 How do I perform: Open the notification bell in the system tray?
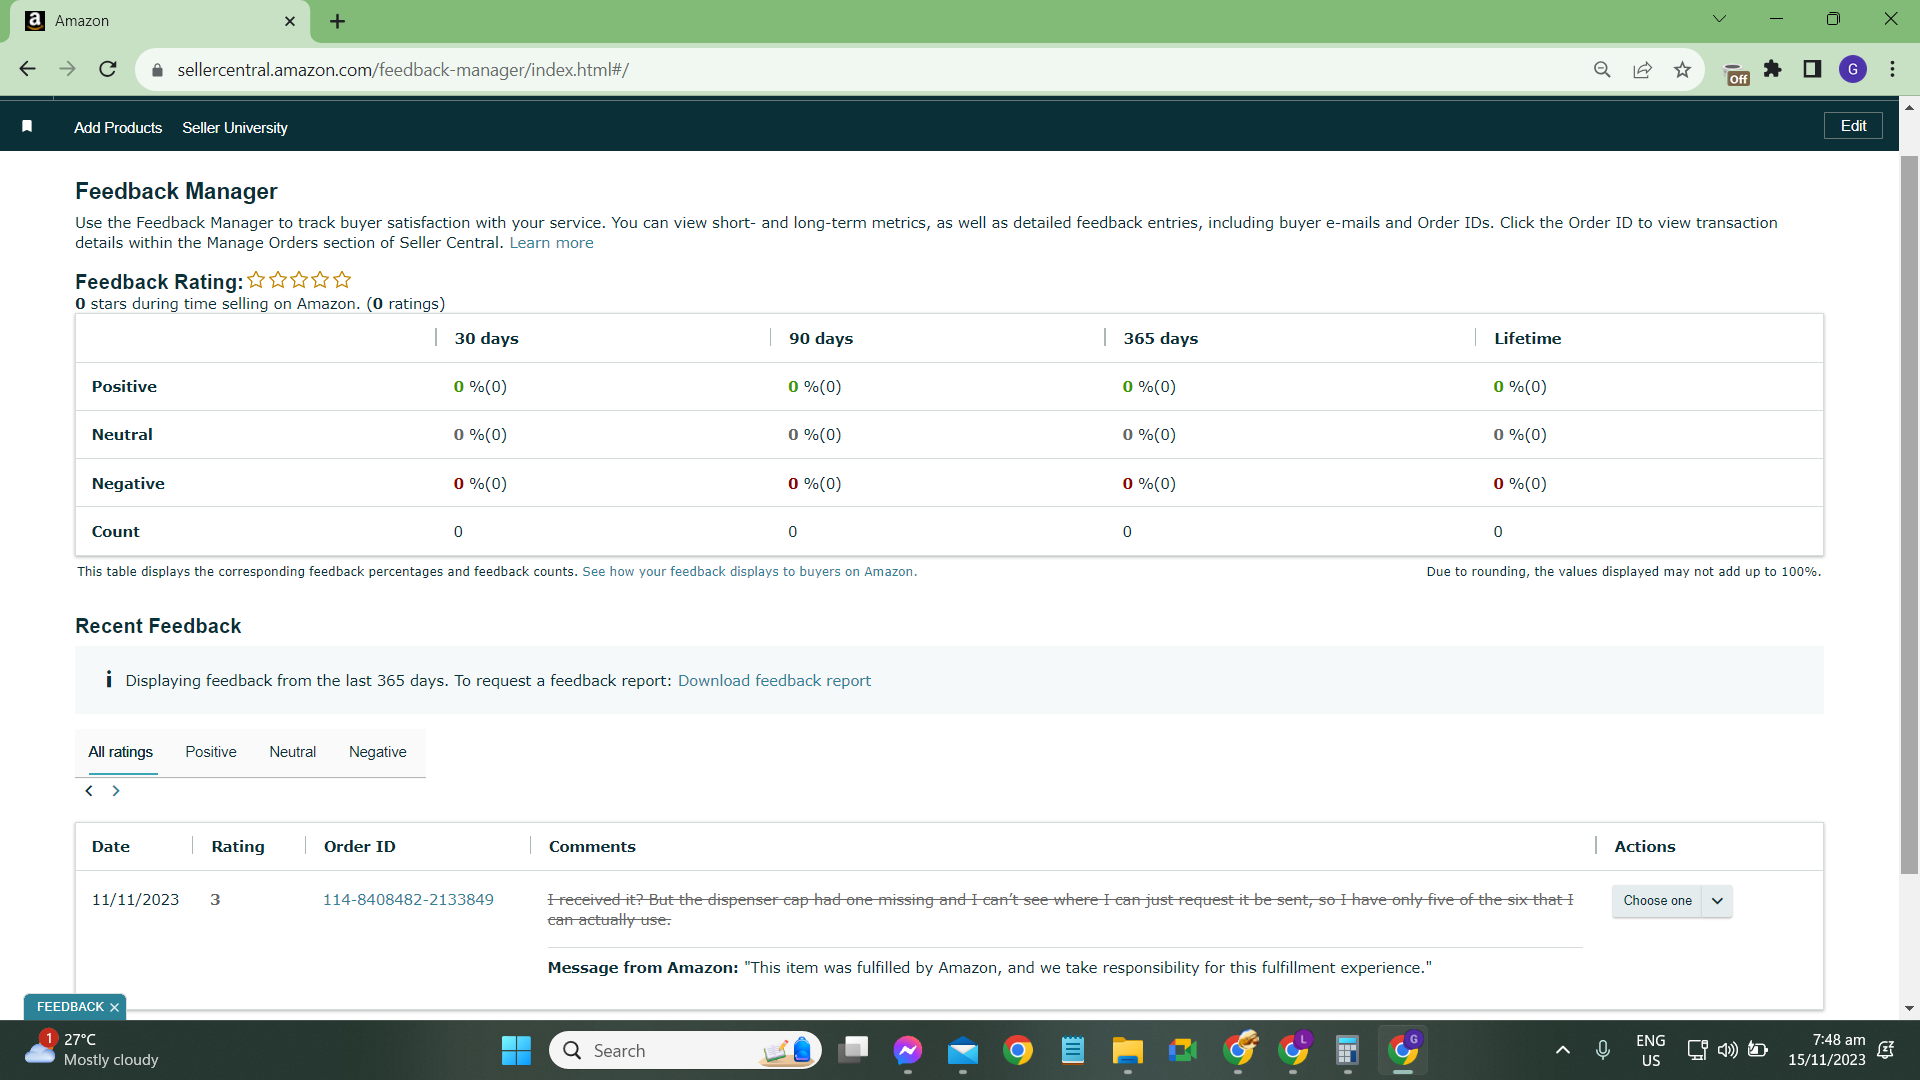1886,1050
